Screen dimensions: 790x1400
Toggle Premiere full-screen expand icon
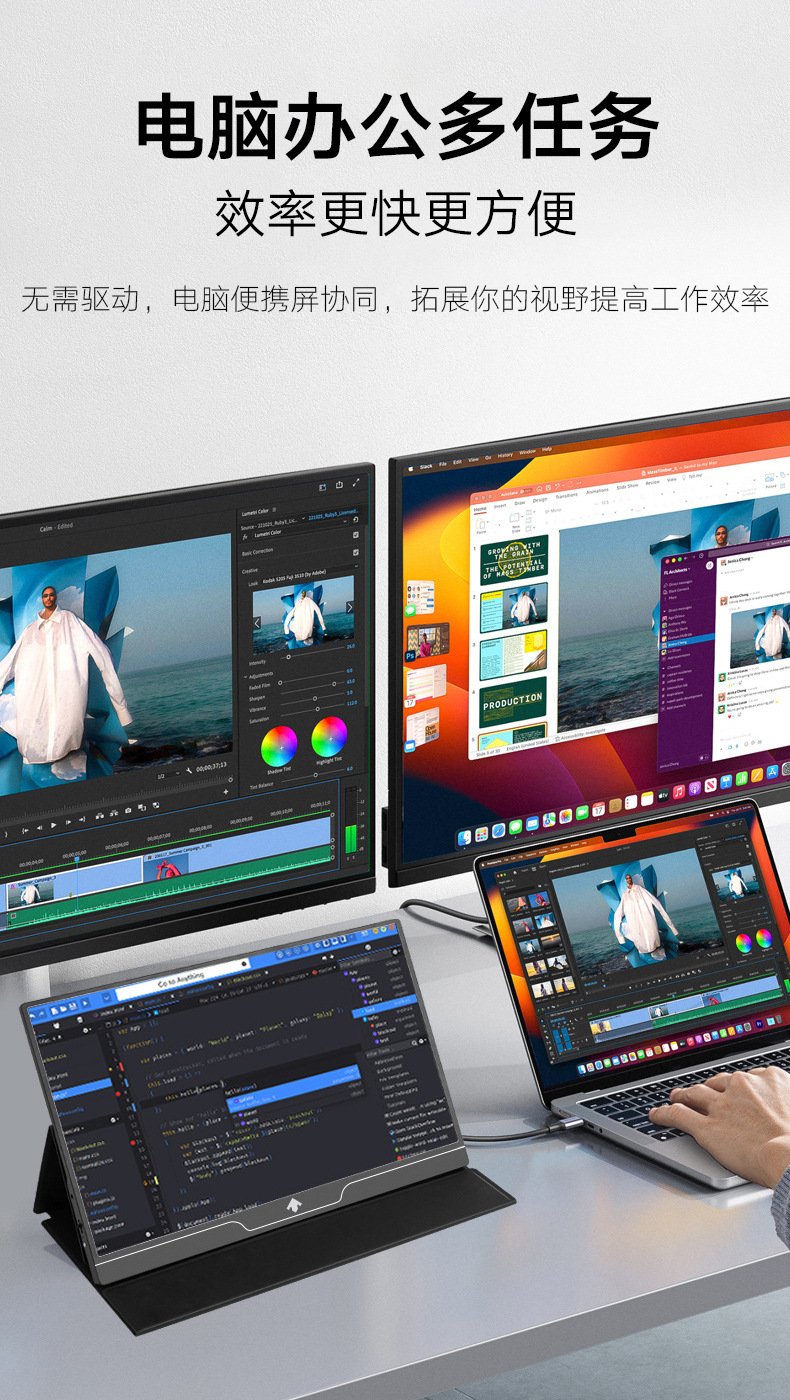click(x=356, y=483)
